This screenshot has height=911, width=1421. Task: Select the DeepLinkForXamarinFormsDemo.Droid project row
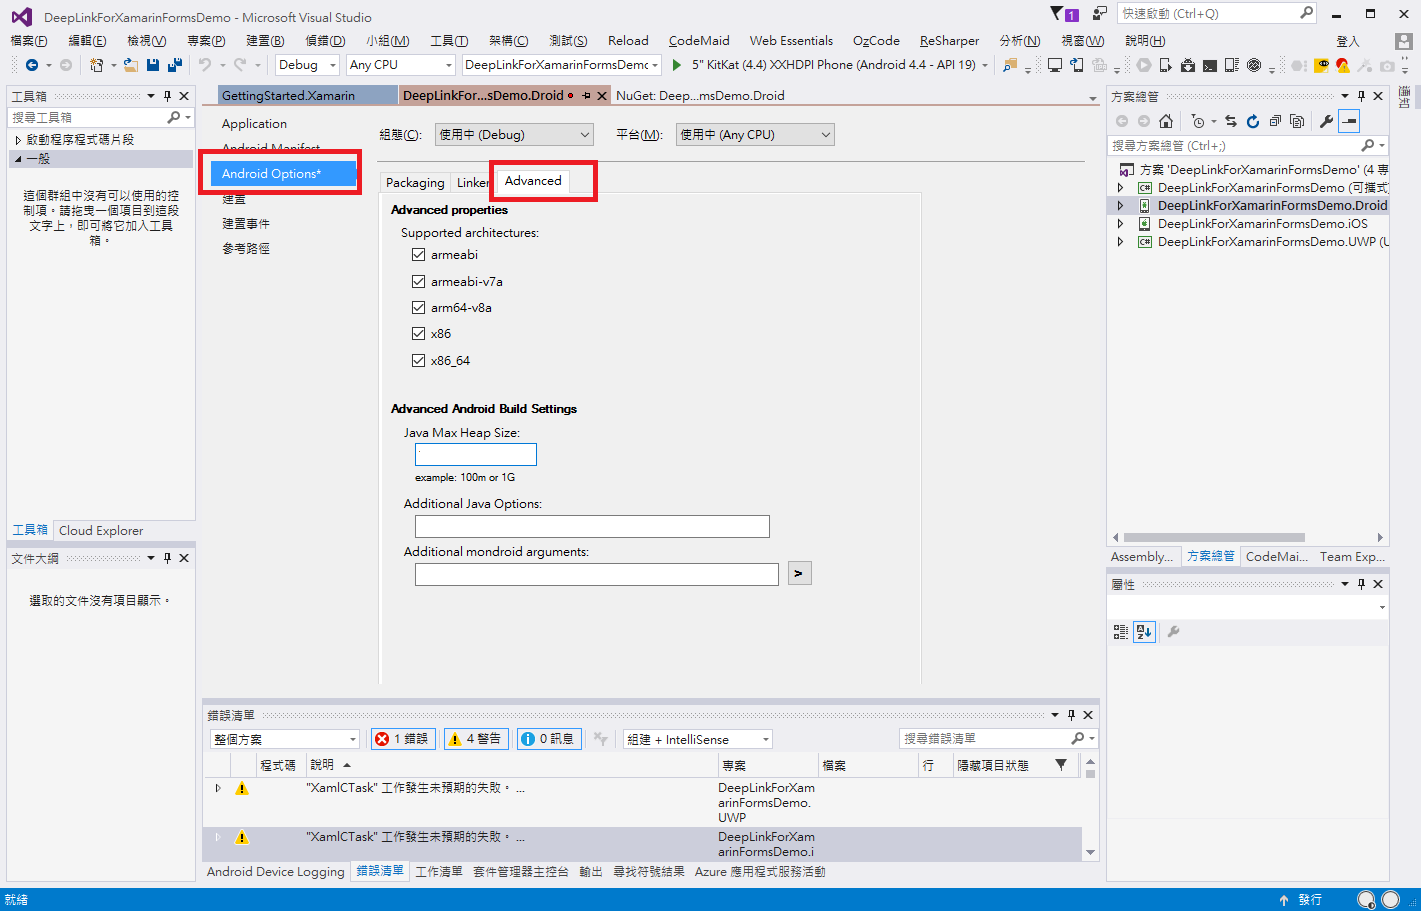pyautogui.click(x=1248, y=206)
